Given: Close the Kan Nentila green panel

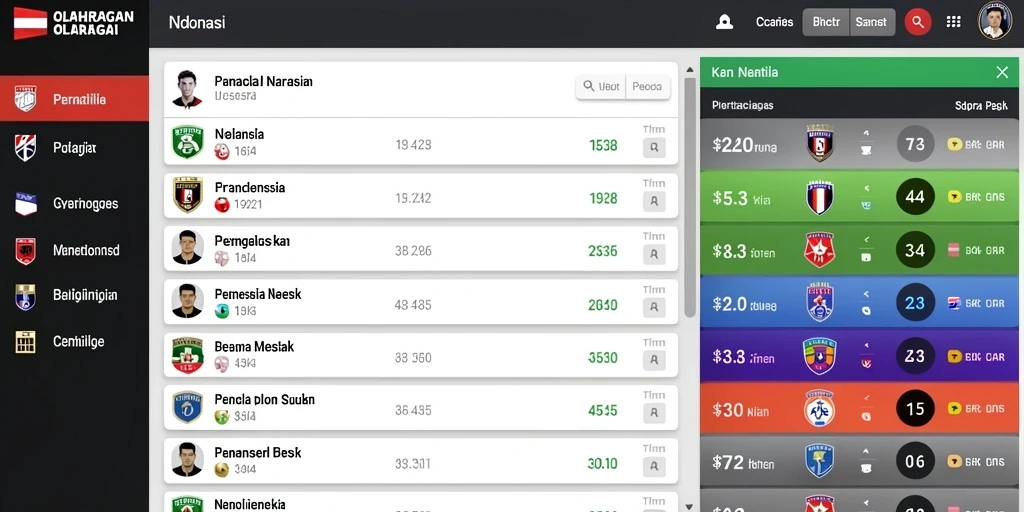Looking at the screenshot, I should (1002, 72).
